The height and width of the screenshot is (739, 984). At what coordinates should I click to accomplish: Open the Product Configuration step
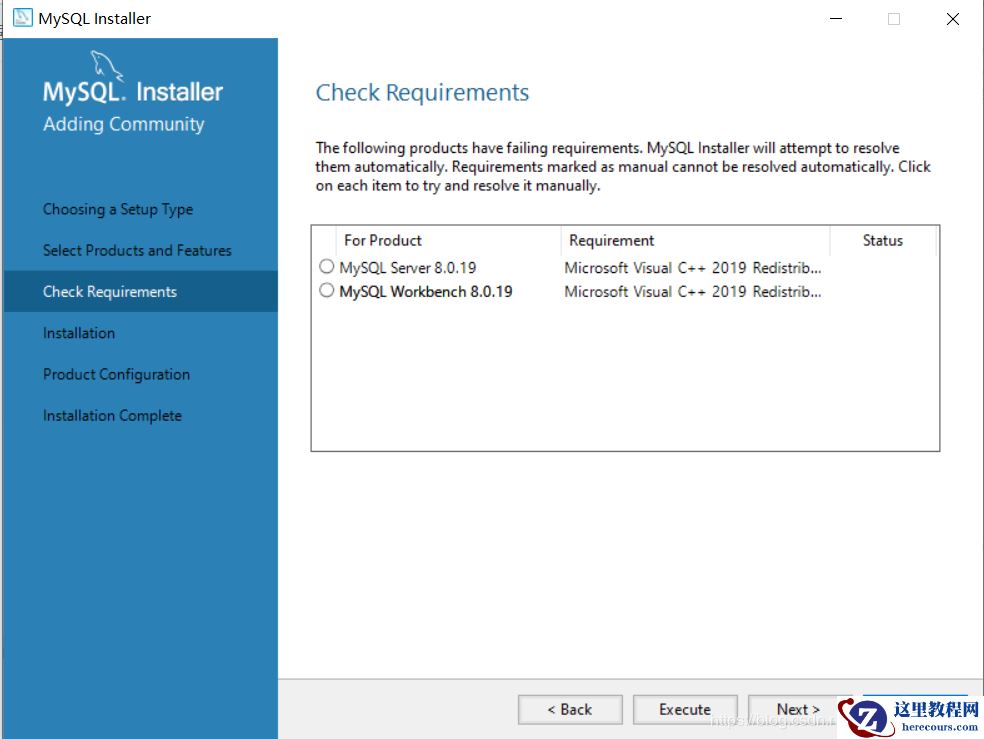116,375
